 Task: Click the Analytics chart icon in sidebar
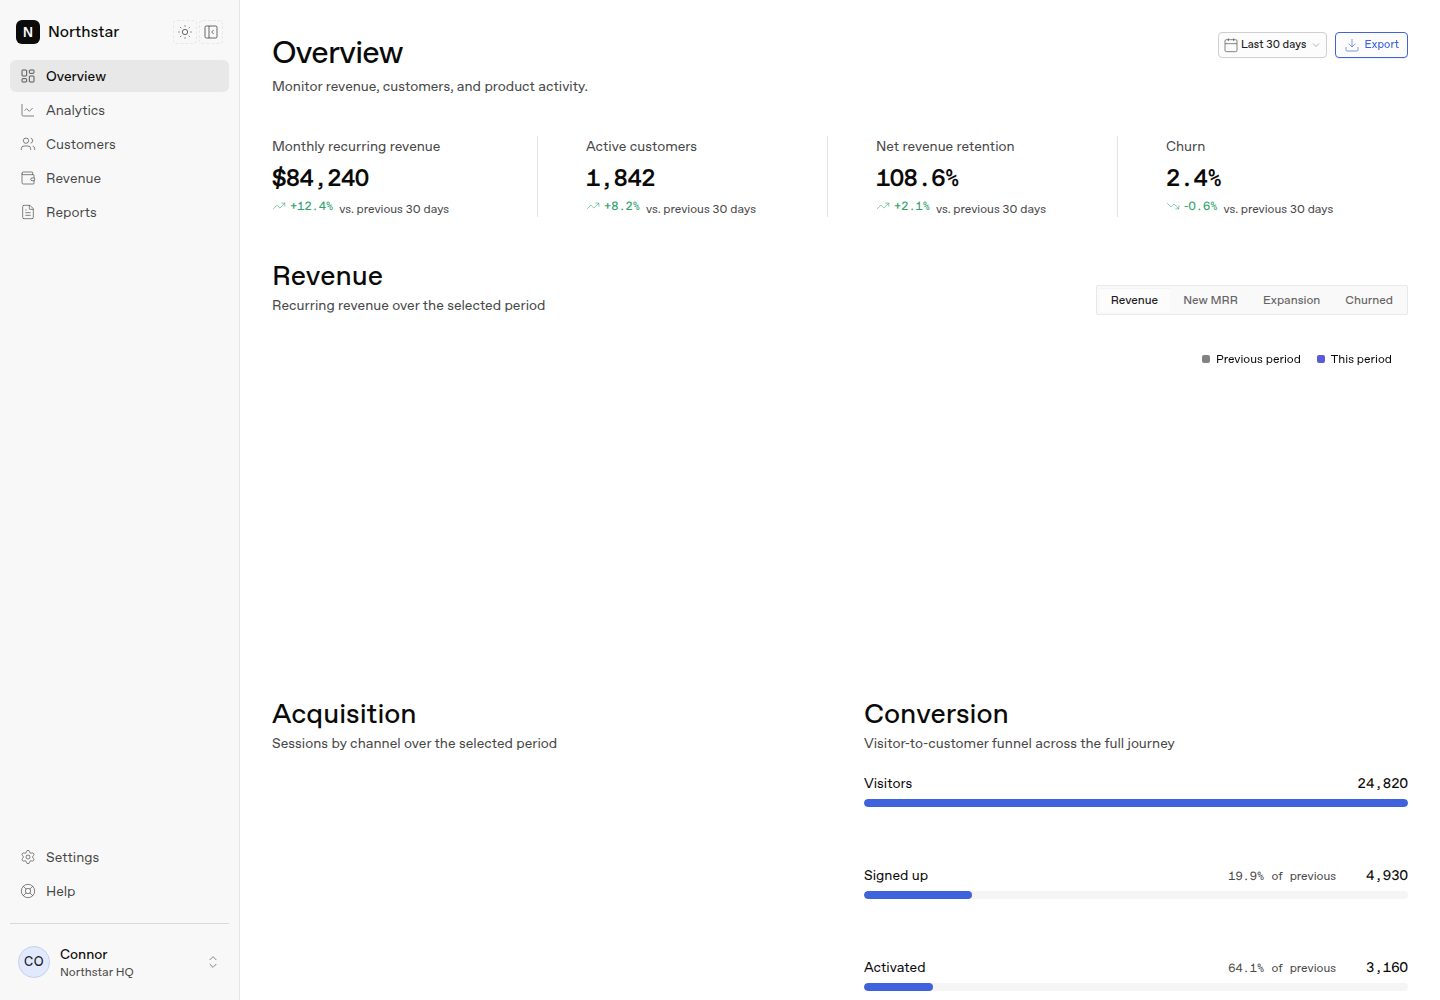tap(28, 110)
